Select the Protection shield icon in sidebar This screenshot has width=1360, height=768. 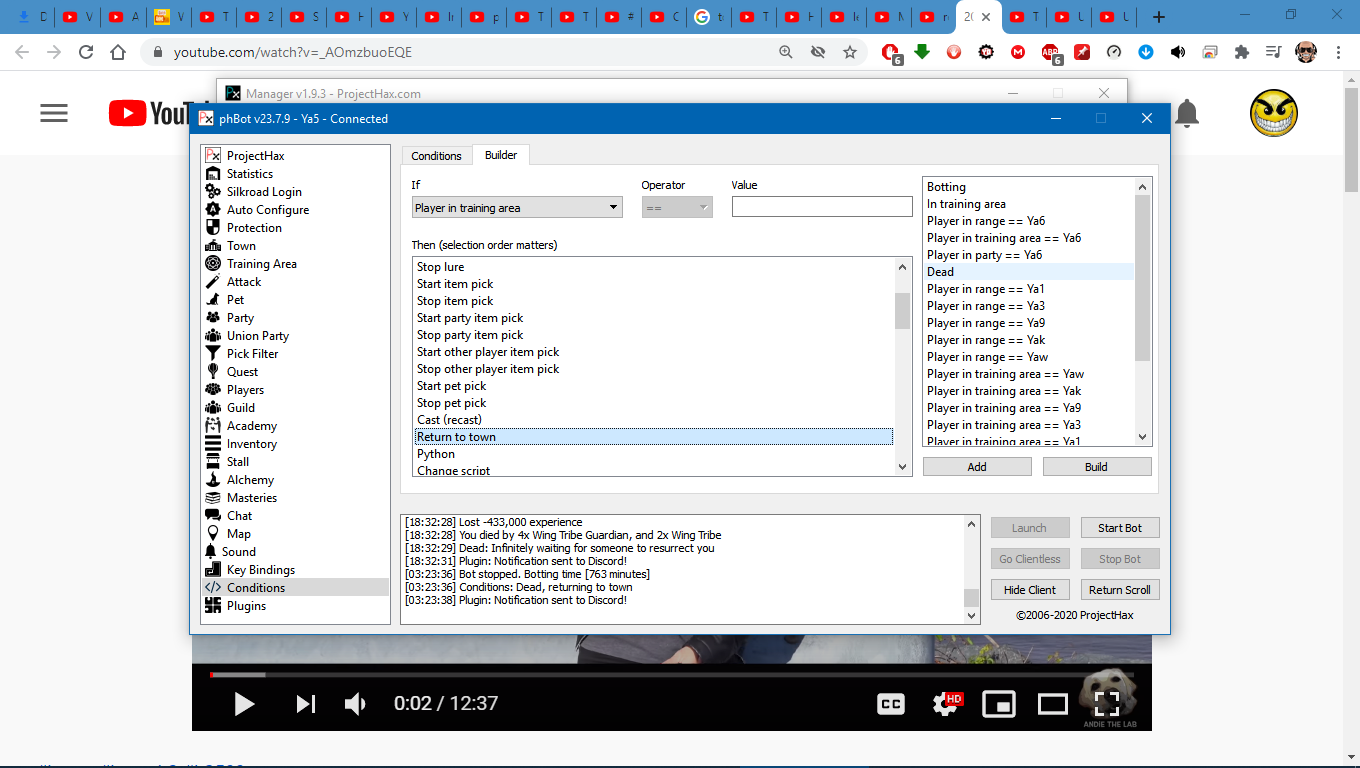(x=212, y=228)
